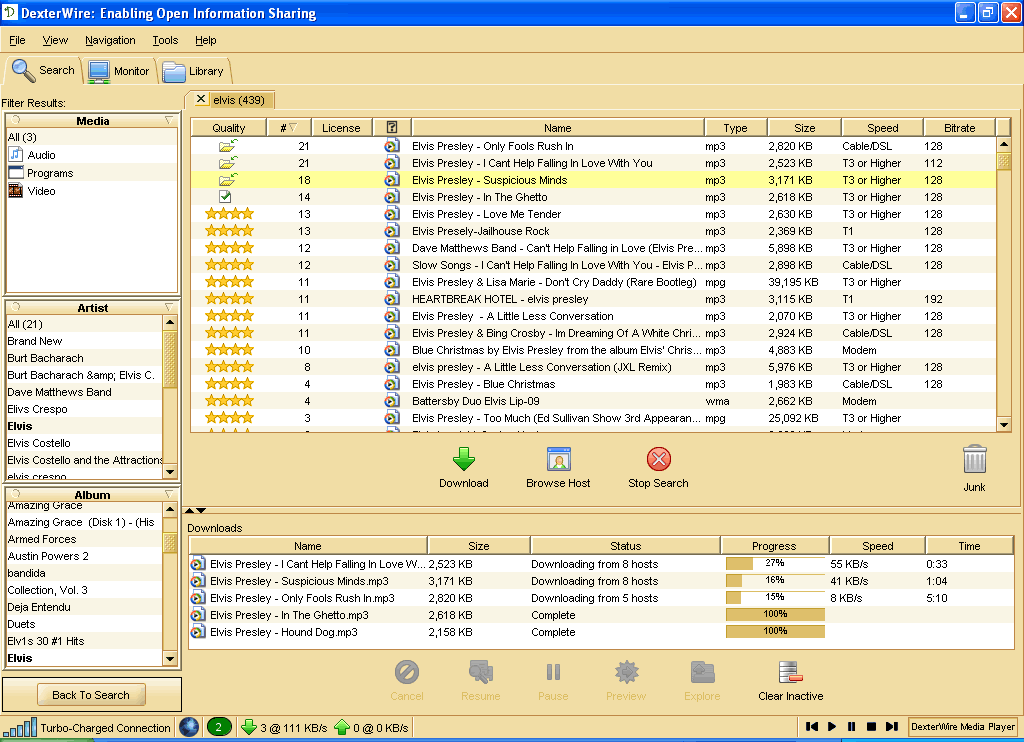Screen dimensions: 1024x742
Task: Click the Pause download icon
Action: point(553,672)
